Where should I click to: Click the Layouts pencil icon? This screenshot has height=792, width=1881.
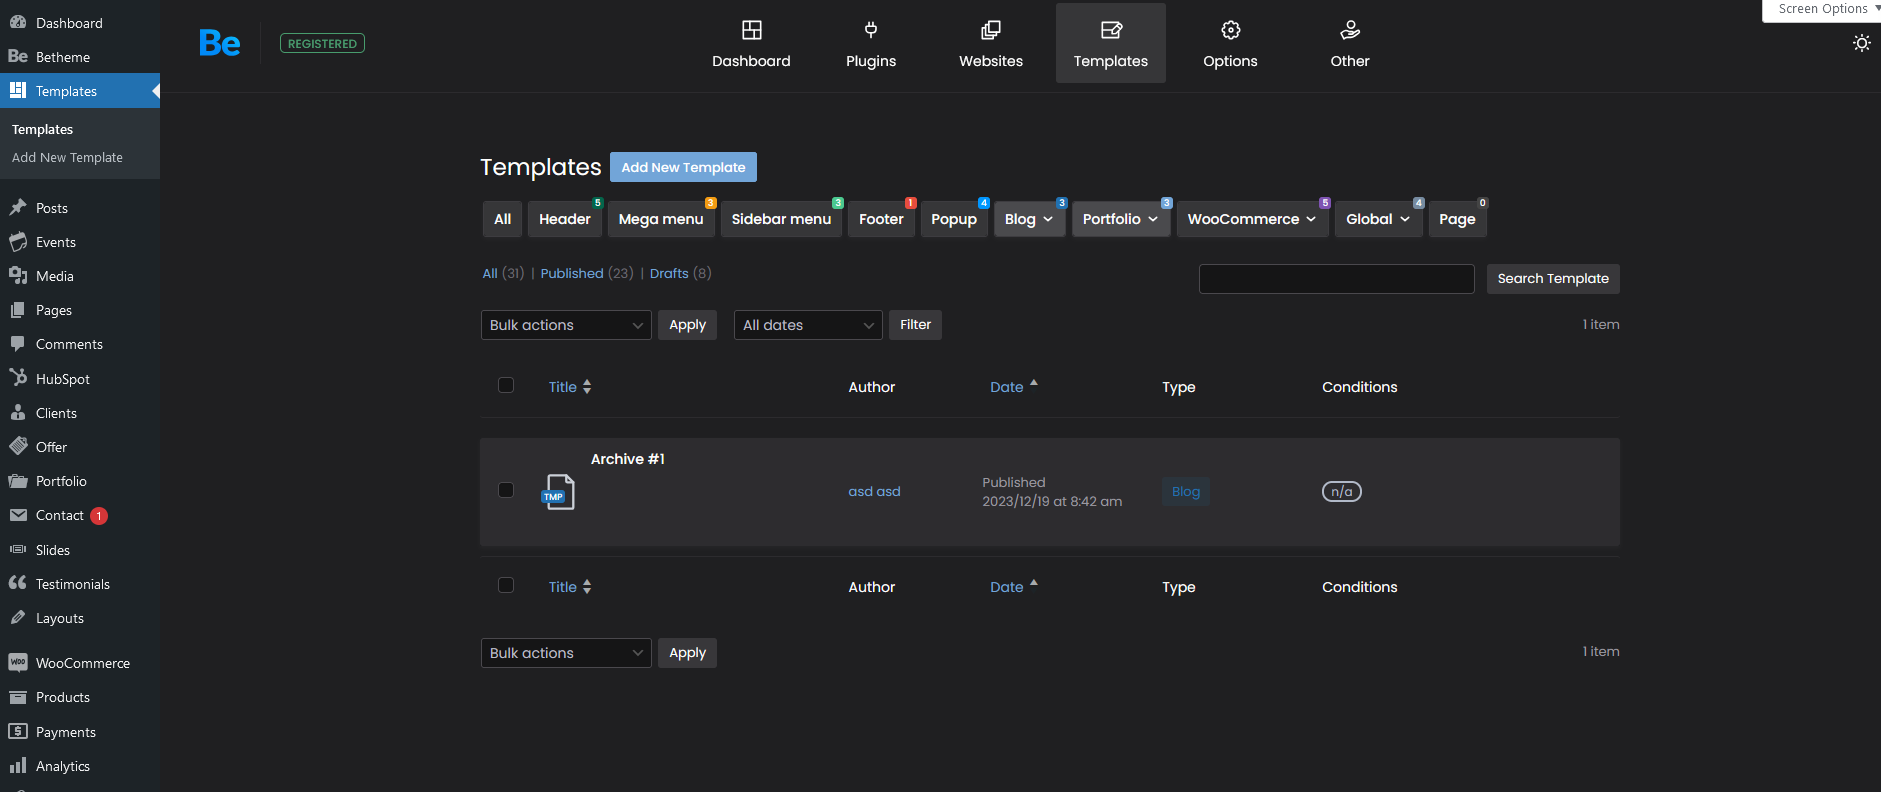(x=18, y=617)
